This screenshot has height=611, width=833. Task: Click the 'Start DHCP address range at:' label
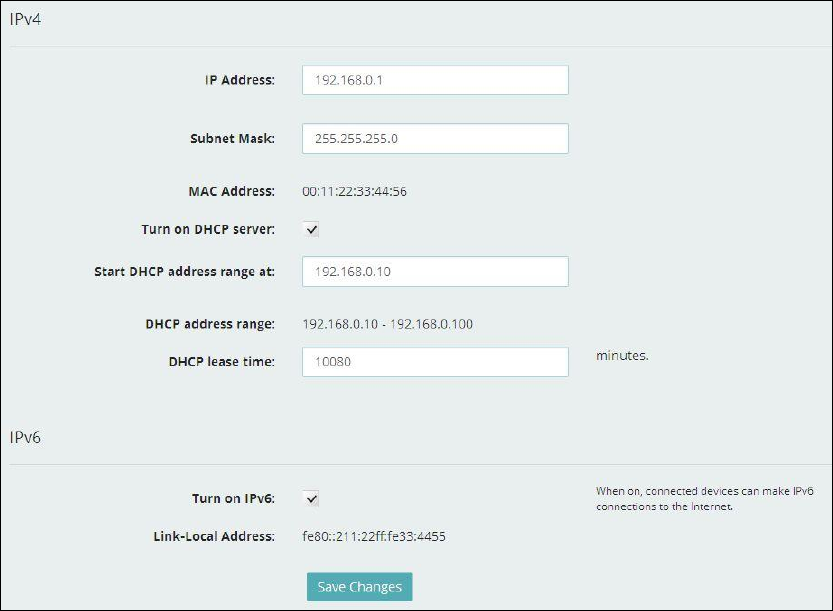(x=184, y=271)
